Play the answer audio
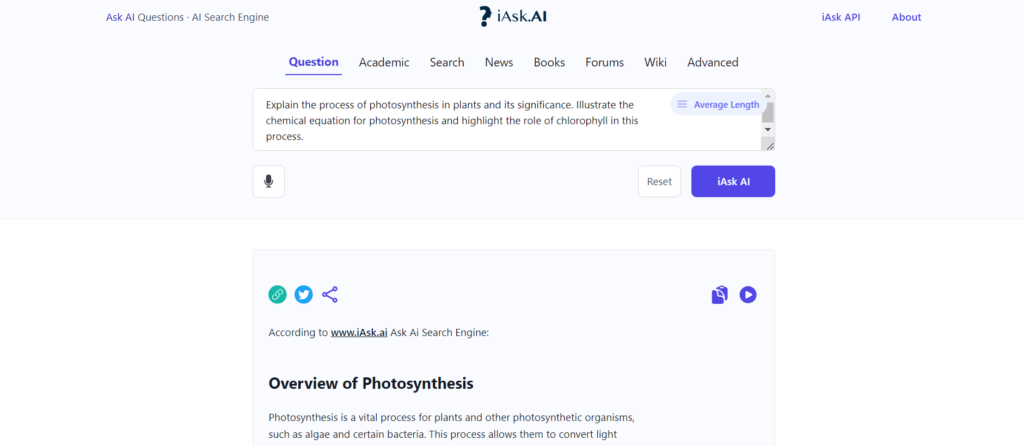Viewport: 1024px width, 446px height. [748, 295]
